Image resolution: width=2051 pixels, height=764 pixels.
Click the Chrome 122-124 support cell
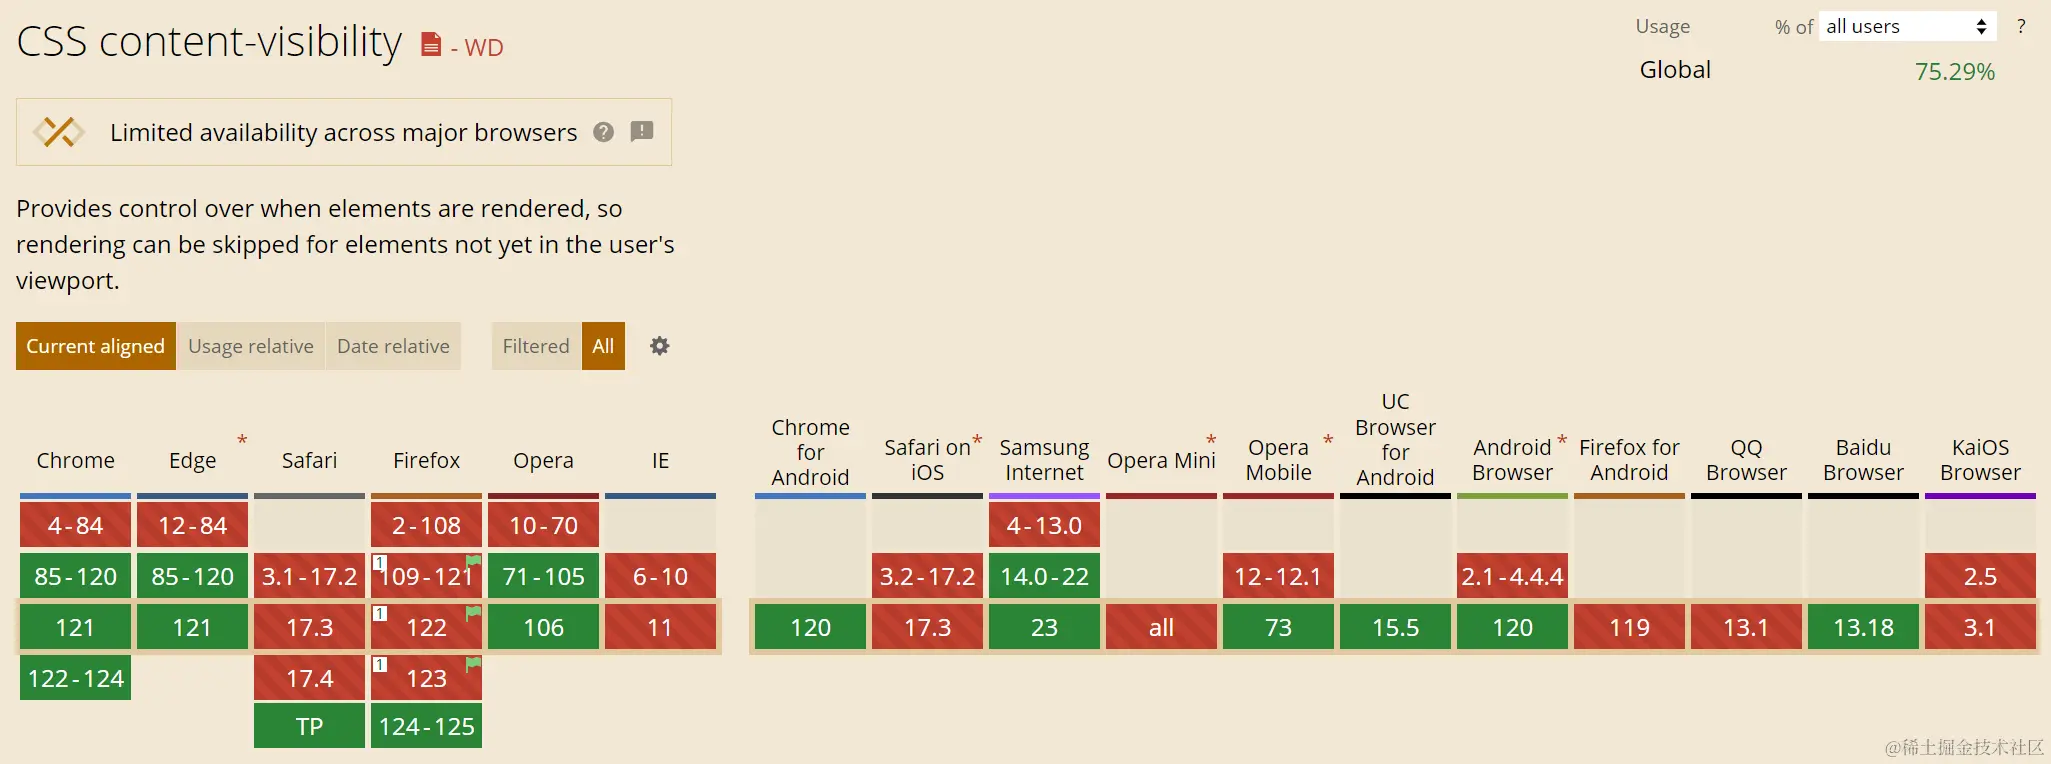point(76,678)
